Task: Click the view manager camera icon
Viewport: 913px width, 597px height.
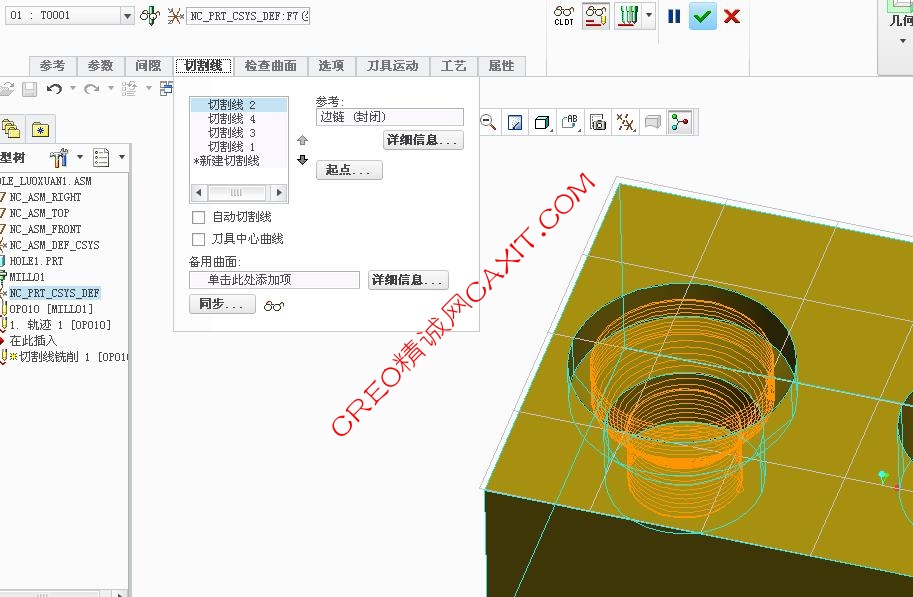Action: [x=598, y=122]
